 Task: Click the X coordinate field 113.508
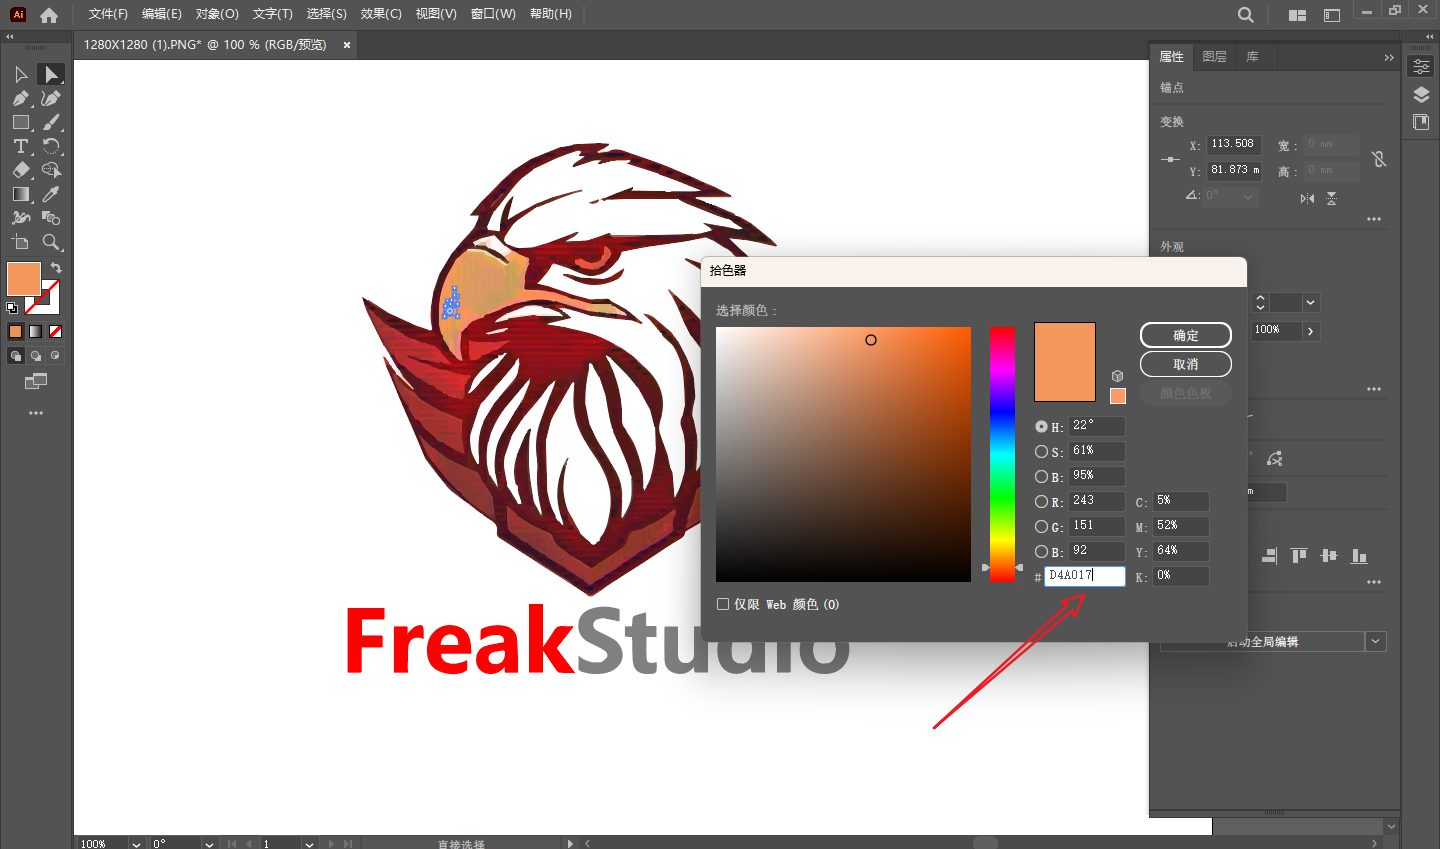coord(1234,144)
